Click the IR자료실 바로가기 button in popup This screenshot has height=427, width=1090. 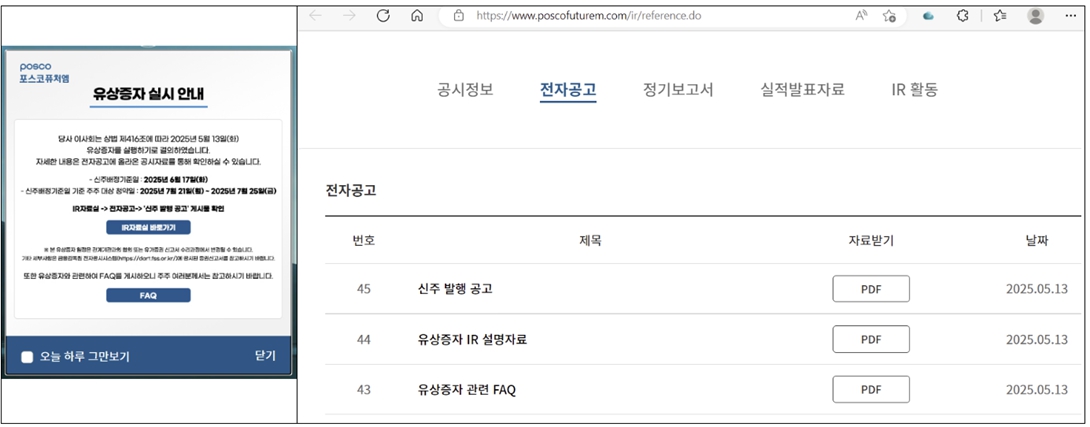(x=148, y=227)
